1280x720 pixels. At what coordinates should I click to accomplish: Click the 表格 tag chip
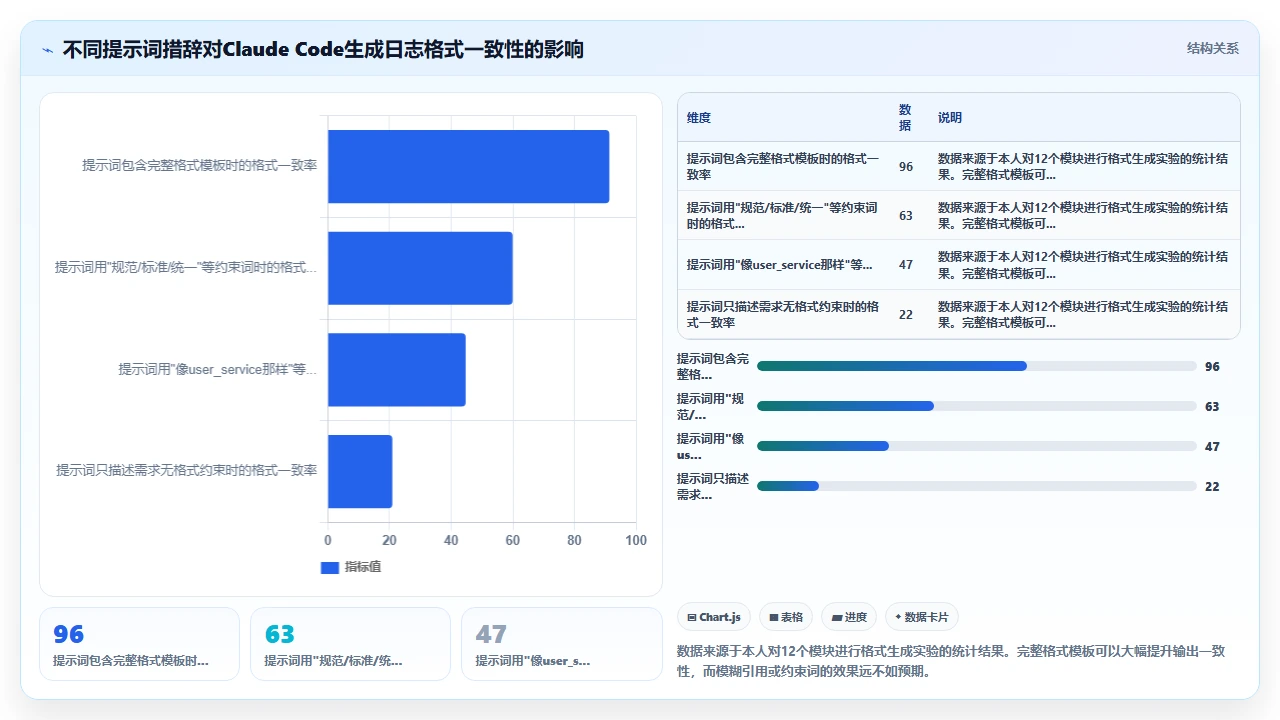[786, 617]
